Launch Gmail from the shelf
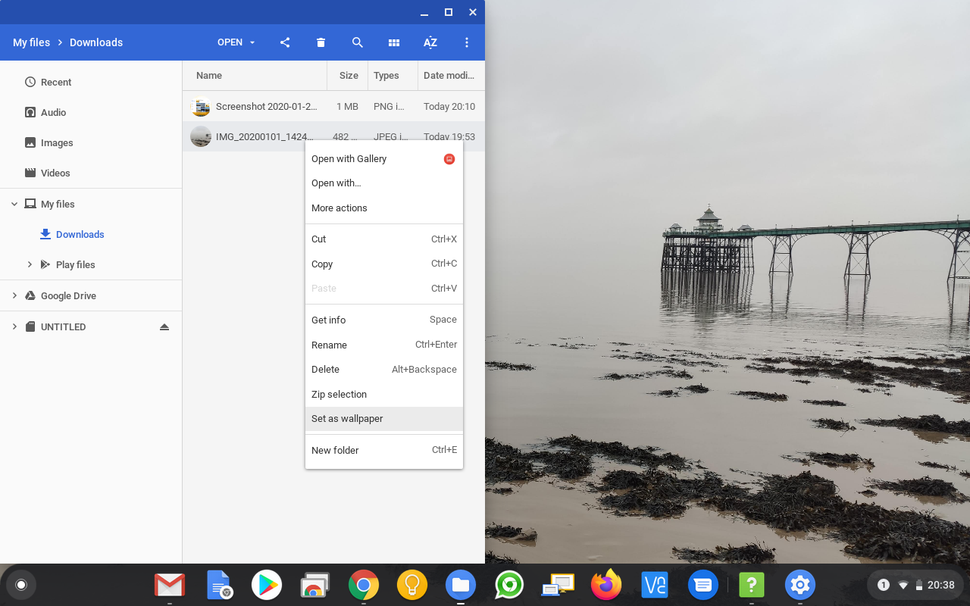This screenshot has width=970, height=606. coord(169,584)
